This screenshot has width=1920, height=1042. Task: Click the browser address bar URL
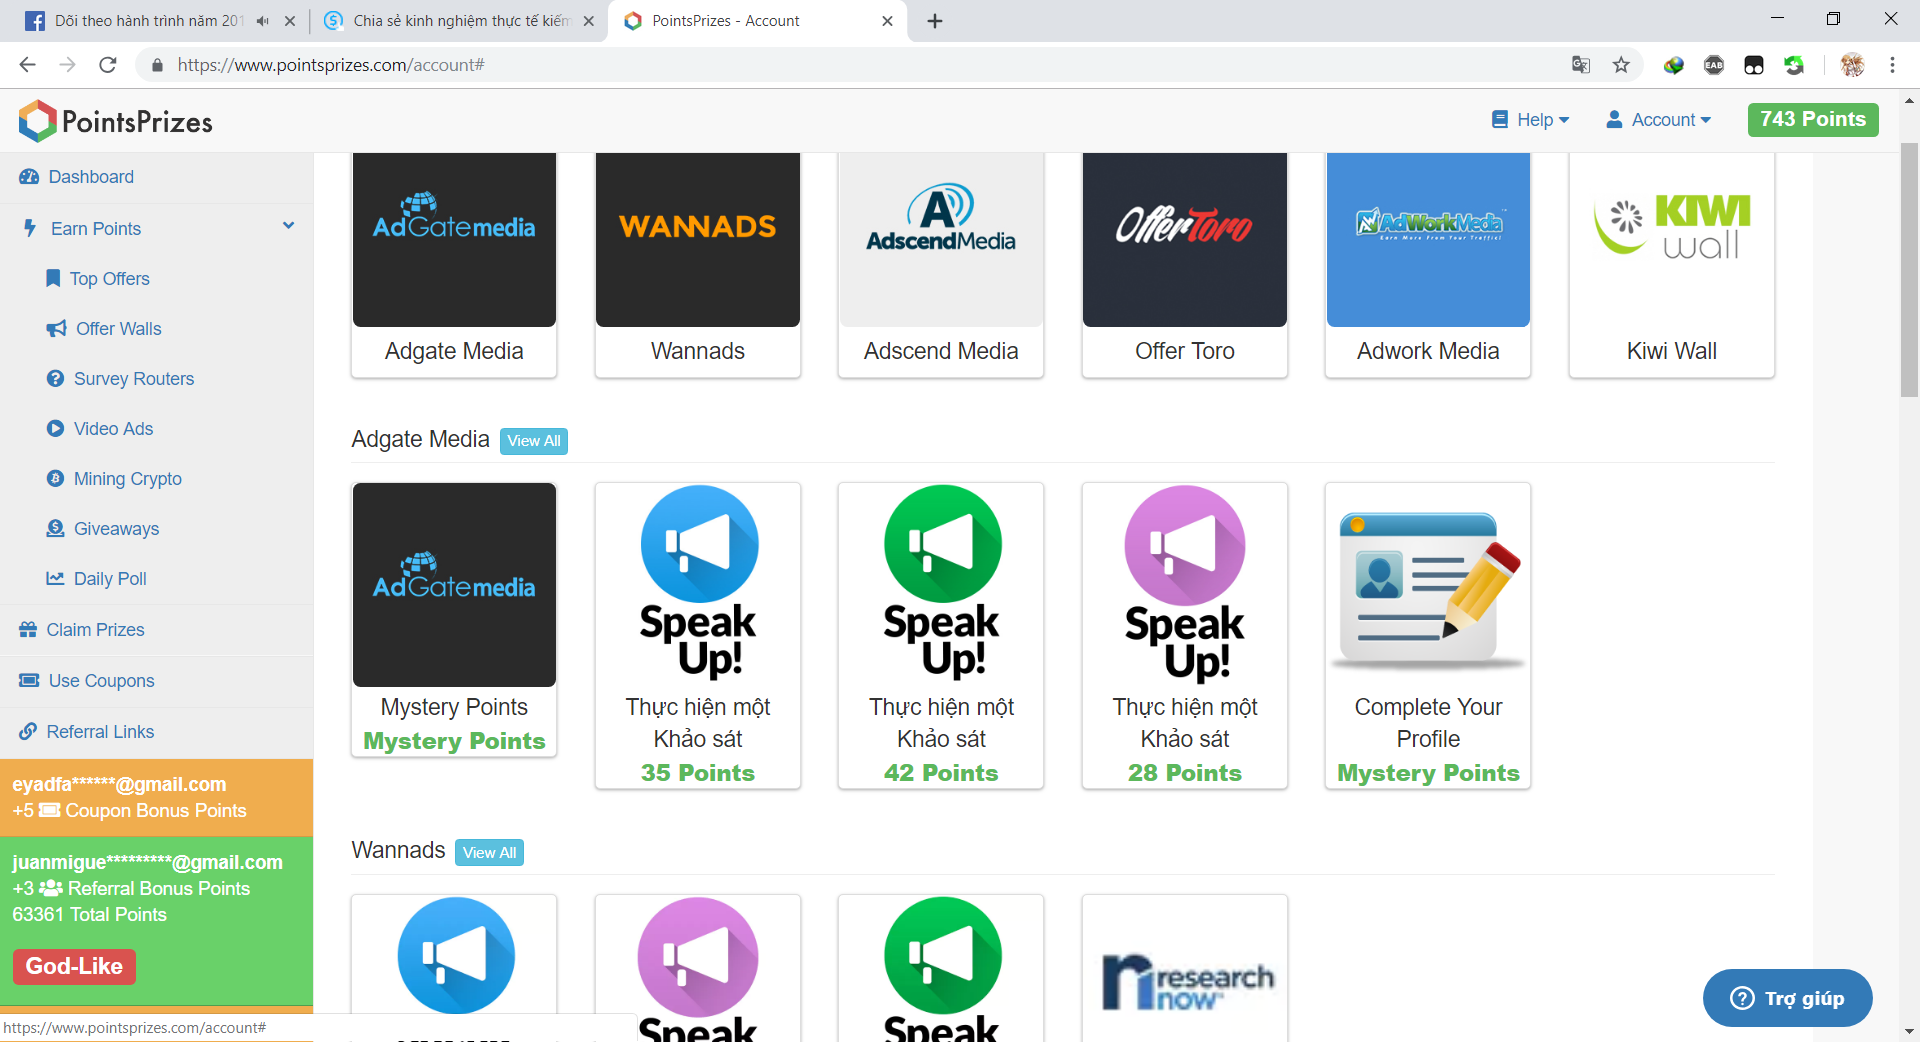pyautogui.click(x=331, y=65)
